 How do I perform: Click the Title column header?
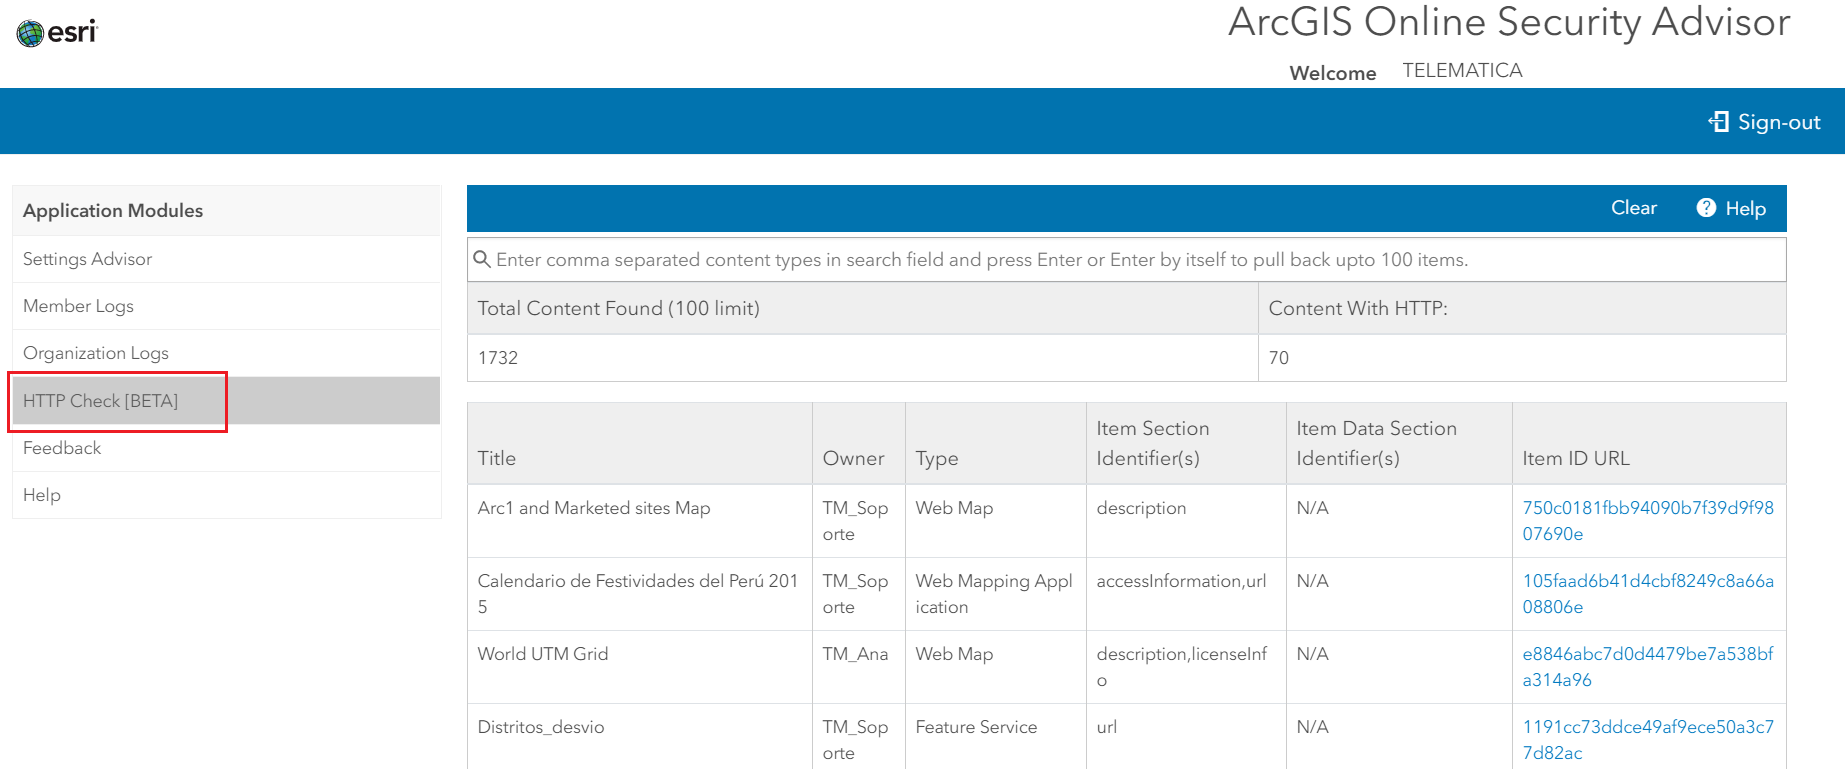click(497, 458)
